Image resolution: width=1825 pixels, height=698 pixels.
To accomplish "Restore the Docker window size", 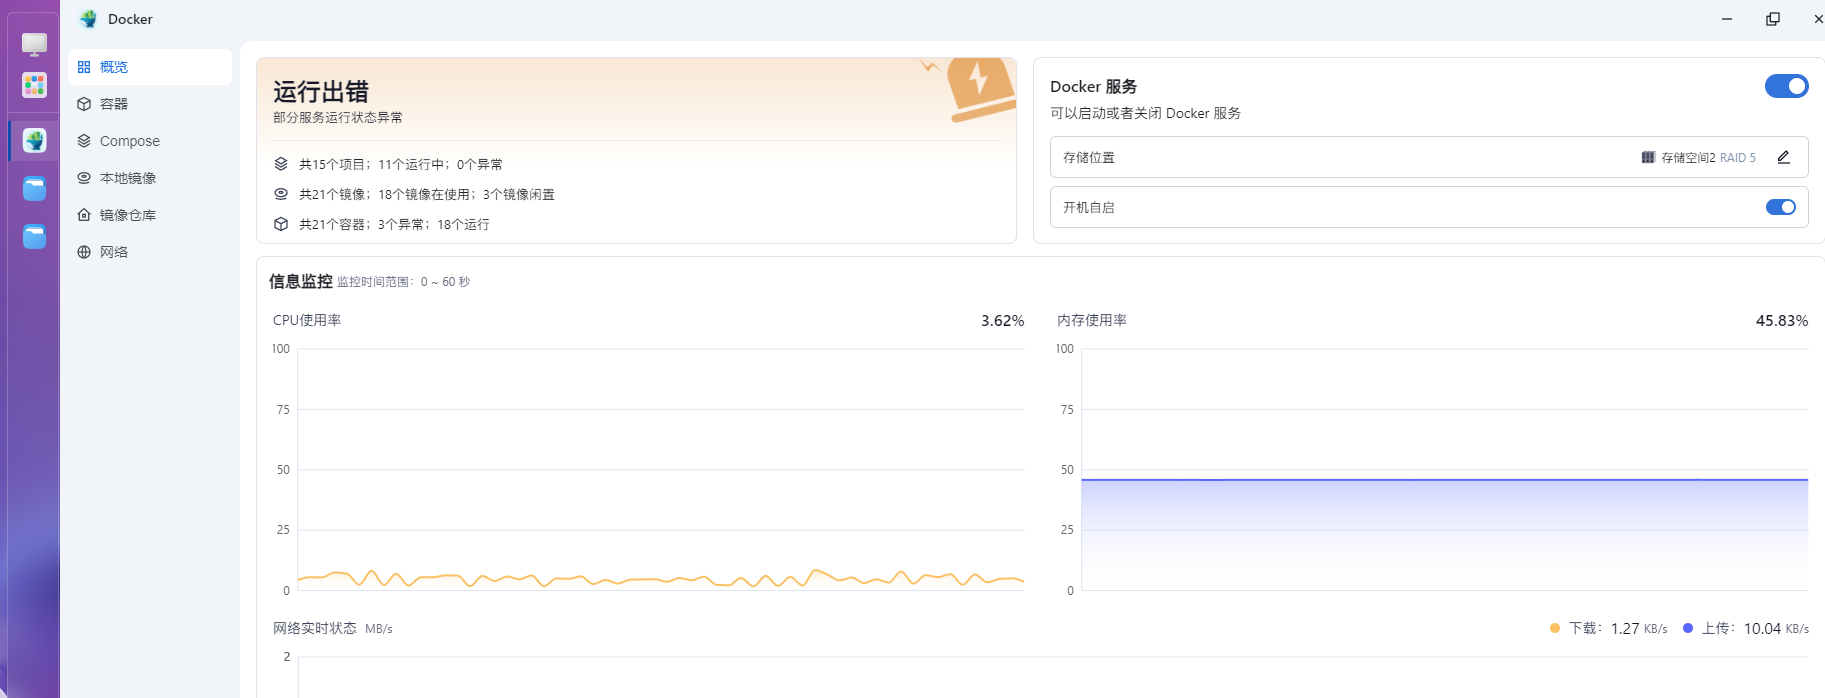I will (x=1772, y=19).
